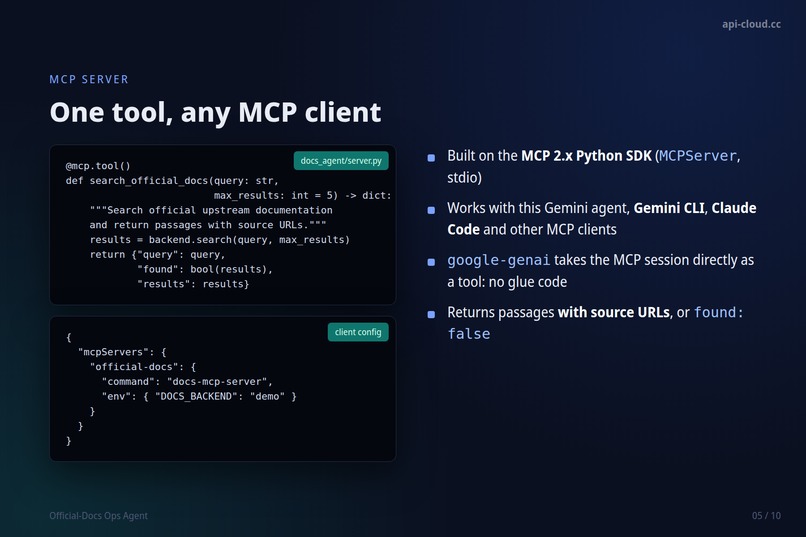Click the results = backend.search line
This screenshot has width=806, height=537.
click(219, 239)
